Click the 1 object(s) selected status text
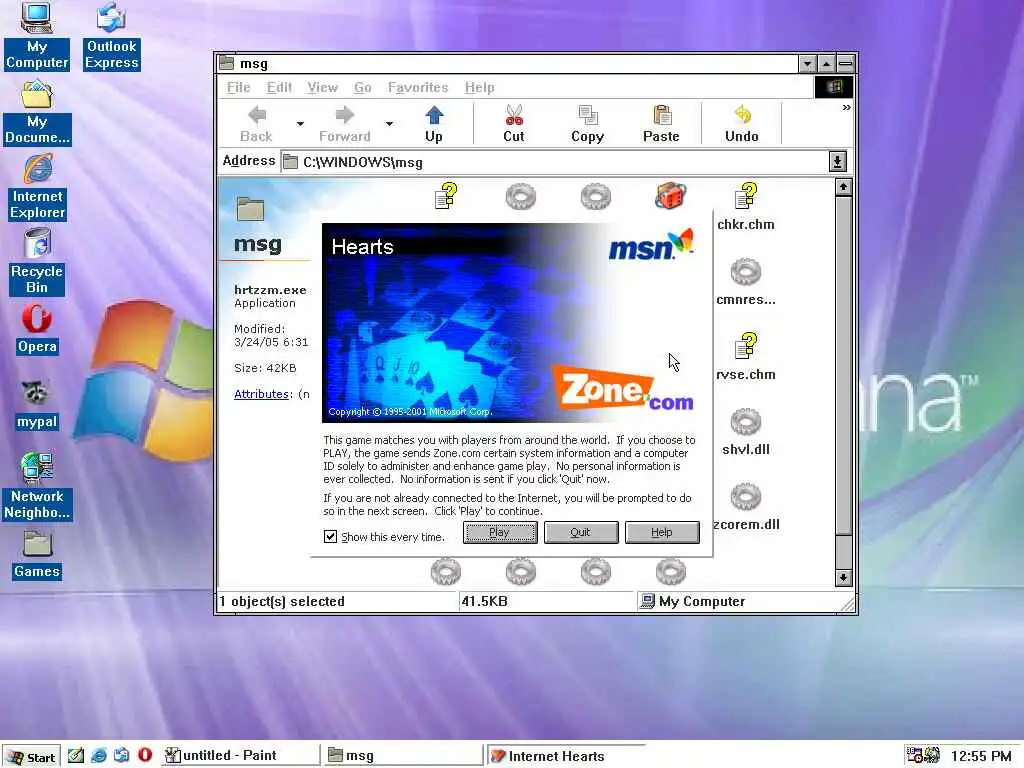1024x768 pixels. (x=281, y=601)
